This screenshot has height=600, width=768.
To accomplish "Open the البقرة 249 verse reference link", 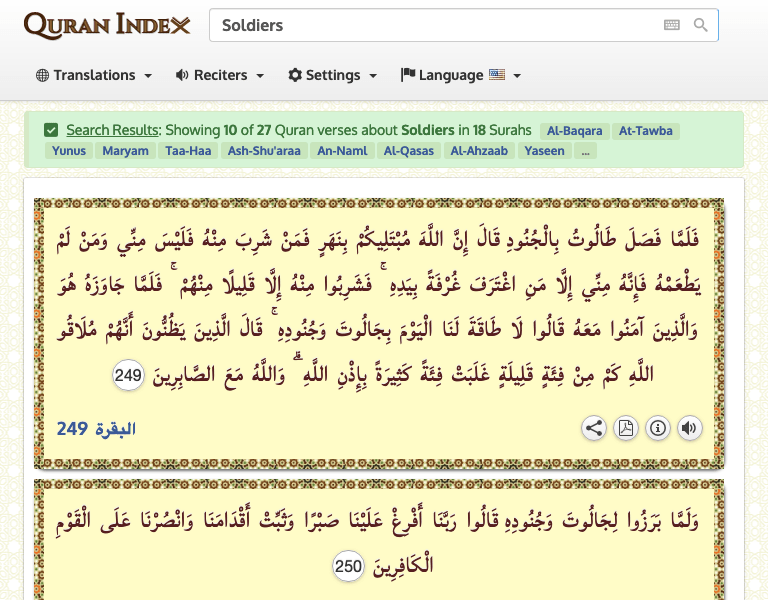I will [96, 429].
